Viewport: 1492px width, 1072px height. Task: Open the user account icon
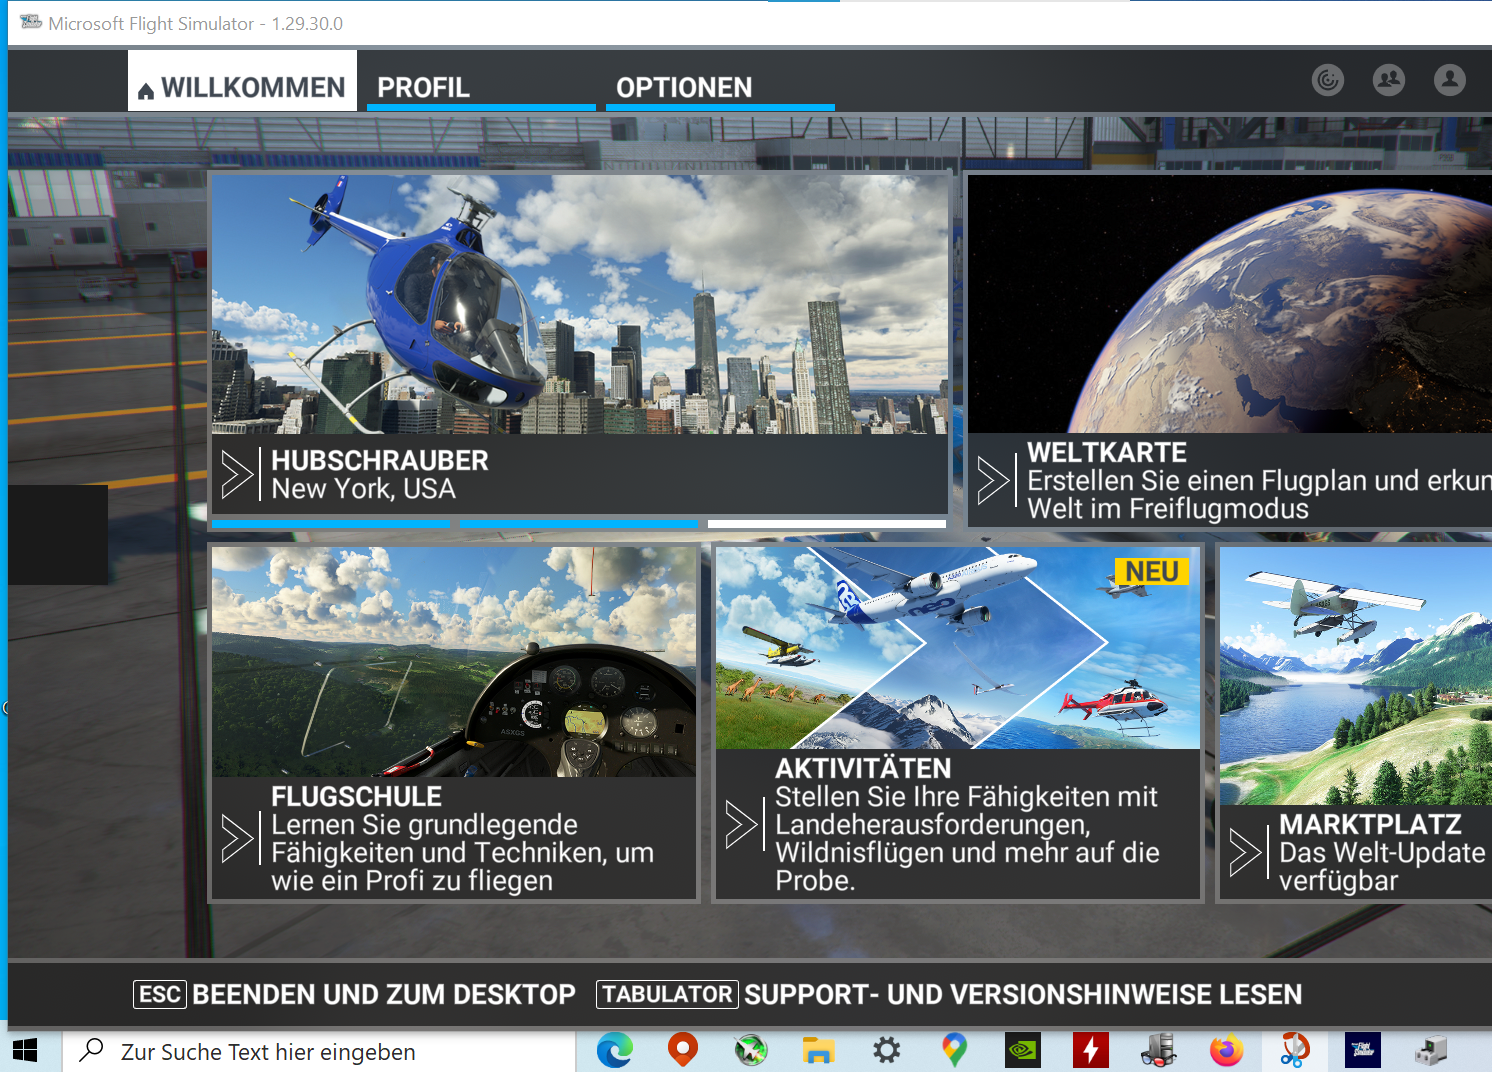tap(1450, 80)
